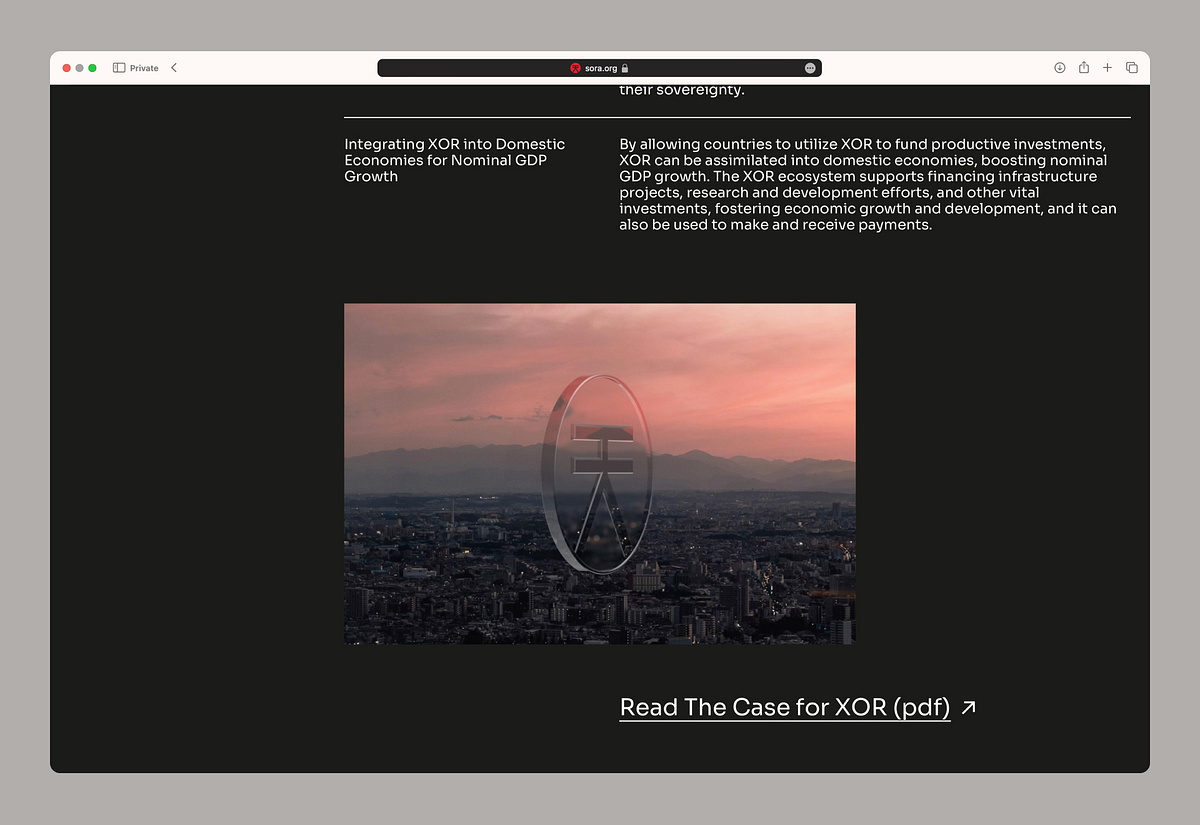
Task: Toggle the Safari sidebar icon
Action: pos(119,68)
